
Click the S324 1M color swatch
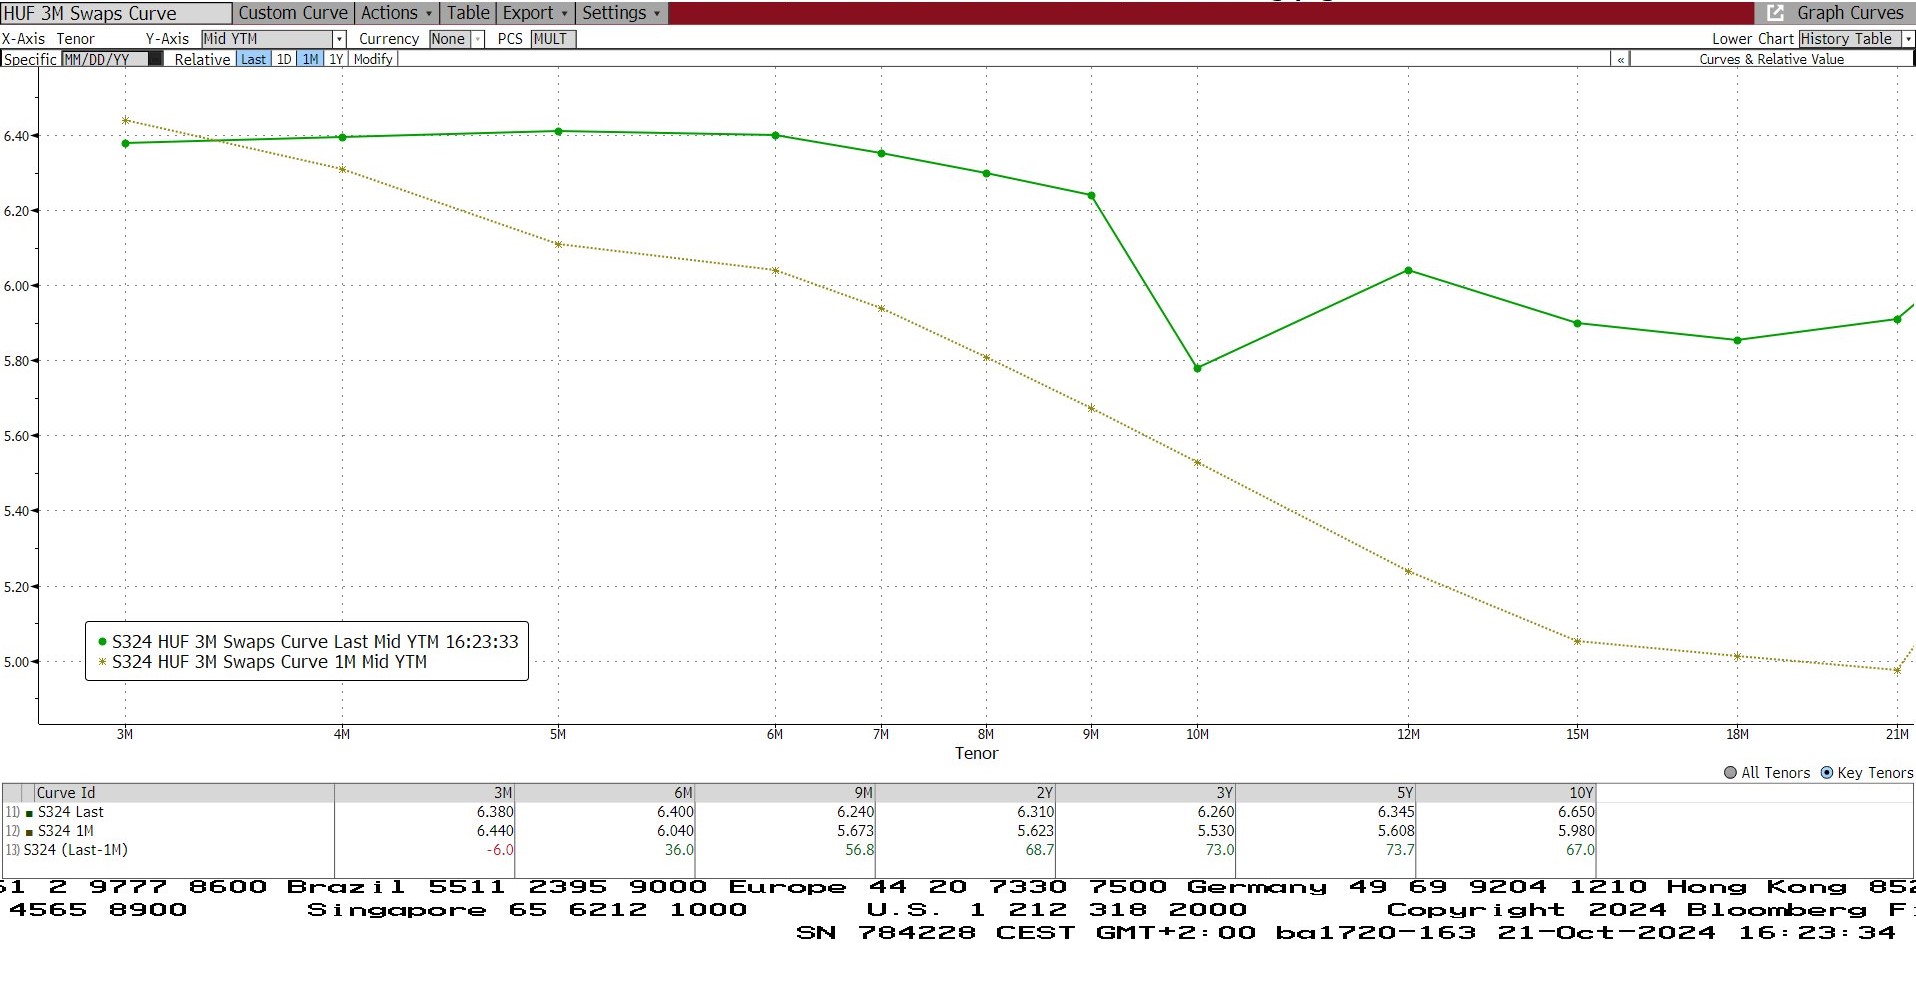point(29,832)
